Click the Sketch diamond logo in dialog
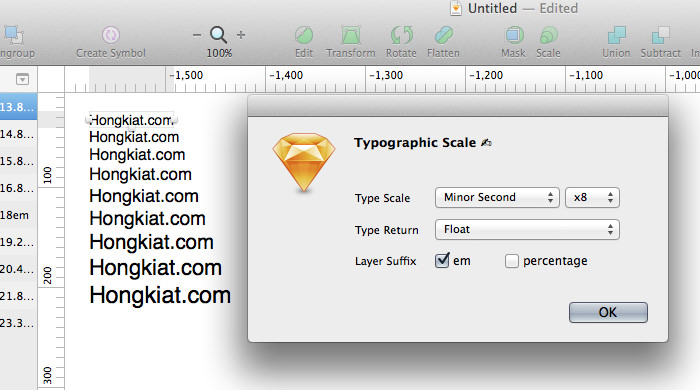This screenshot has width=700, height=390. (x=304, y=162)
